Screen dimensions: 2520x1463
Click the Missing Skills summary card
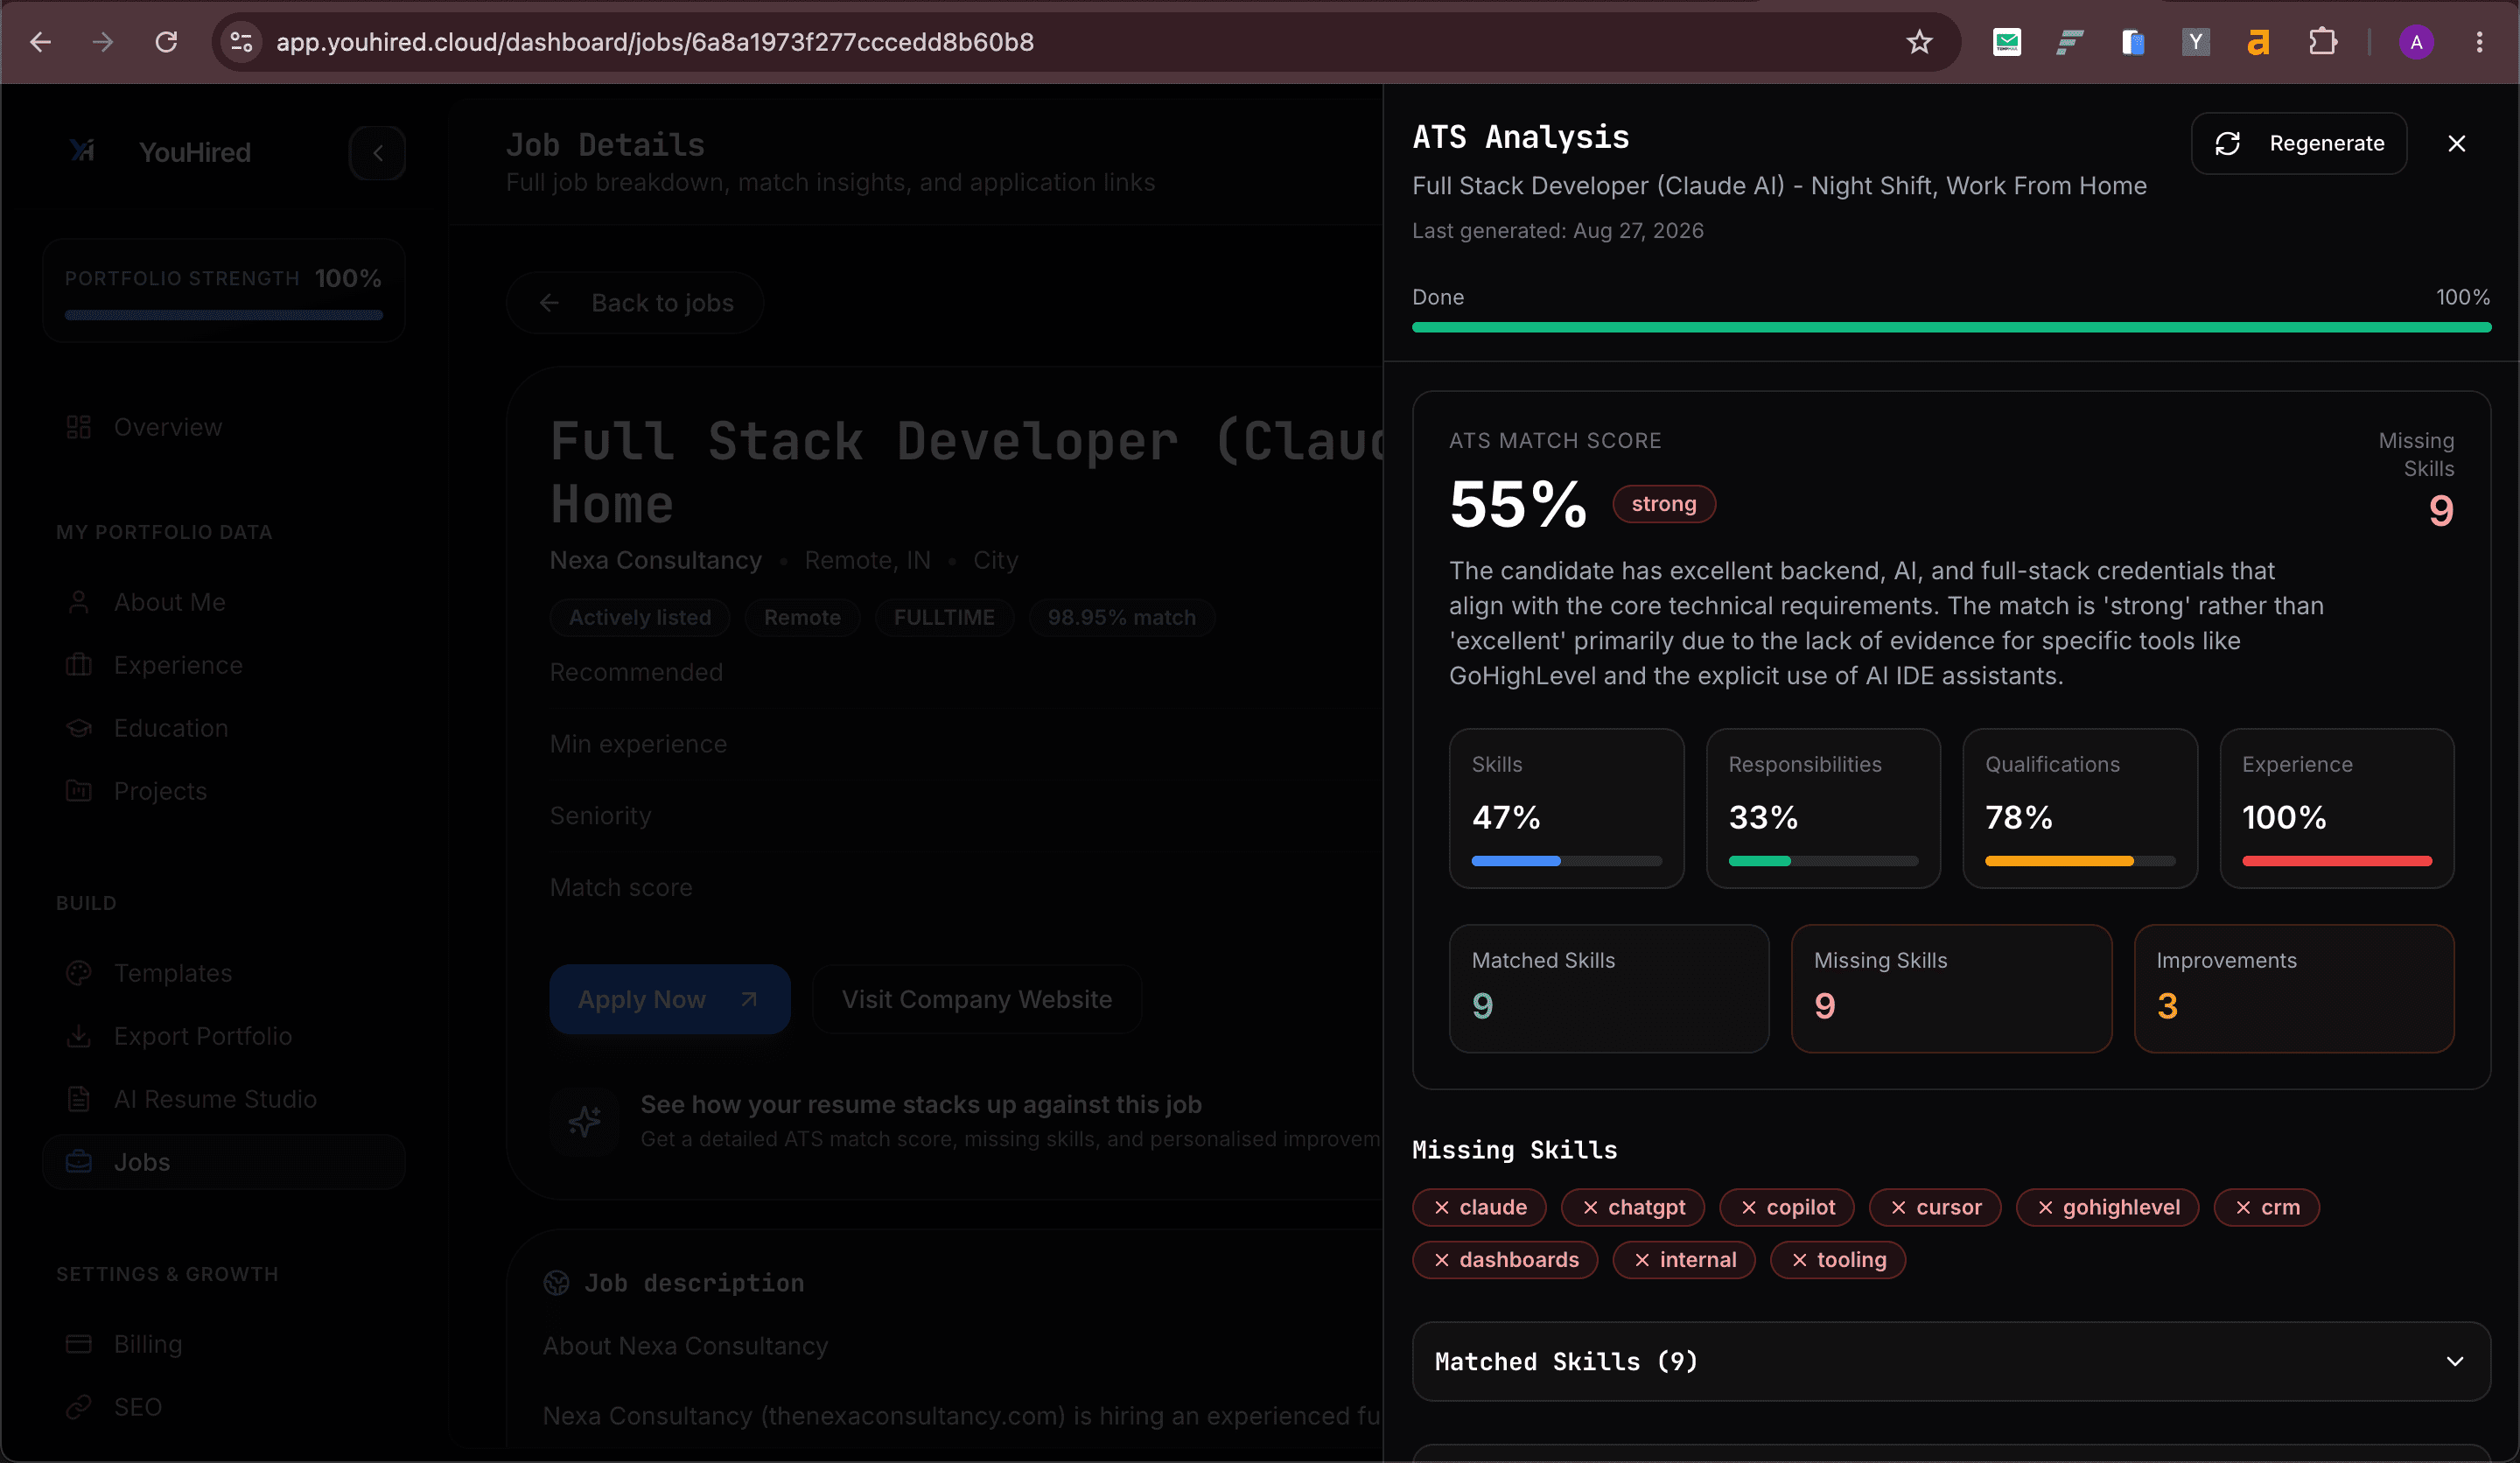pyautogui.click(x=1950, y=988)
